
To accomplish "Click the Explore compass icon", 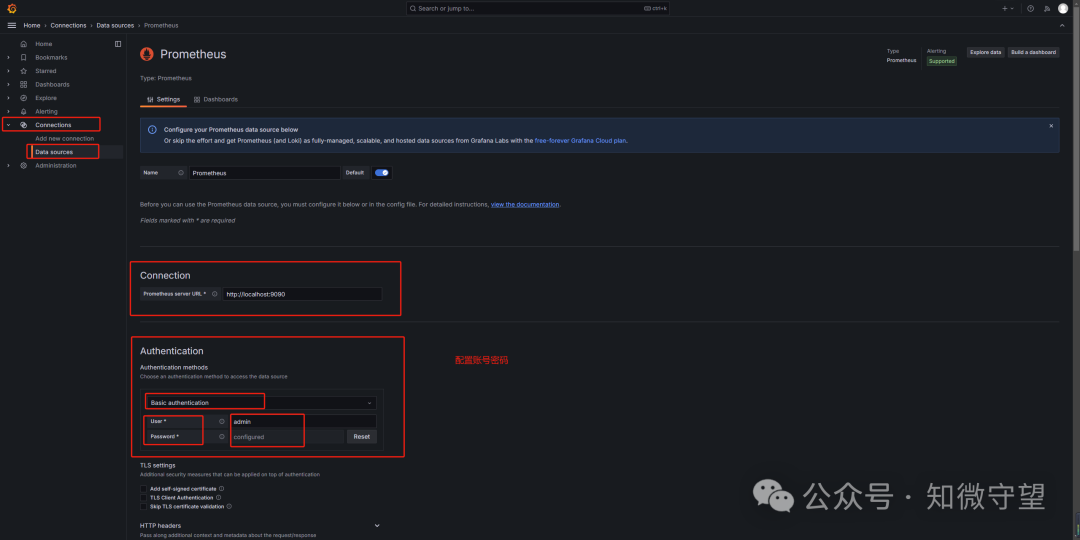I will pyautogui.click(x=23, y=98).
